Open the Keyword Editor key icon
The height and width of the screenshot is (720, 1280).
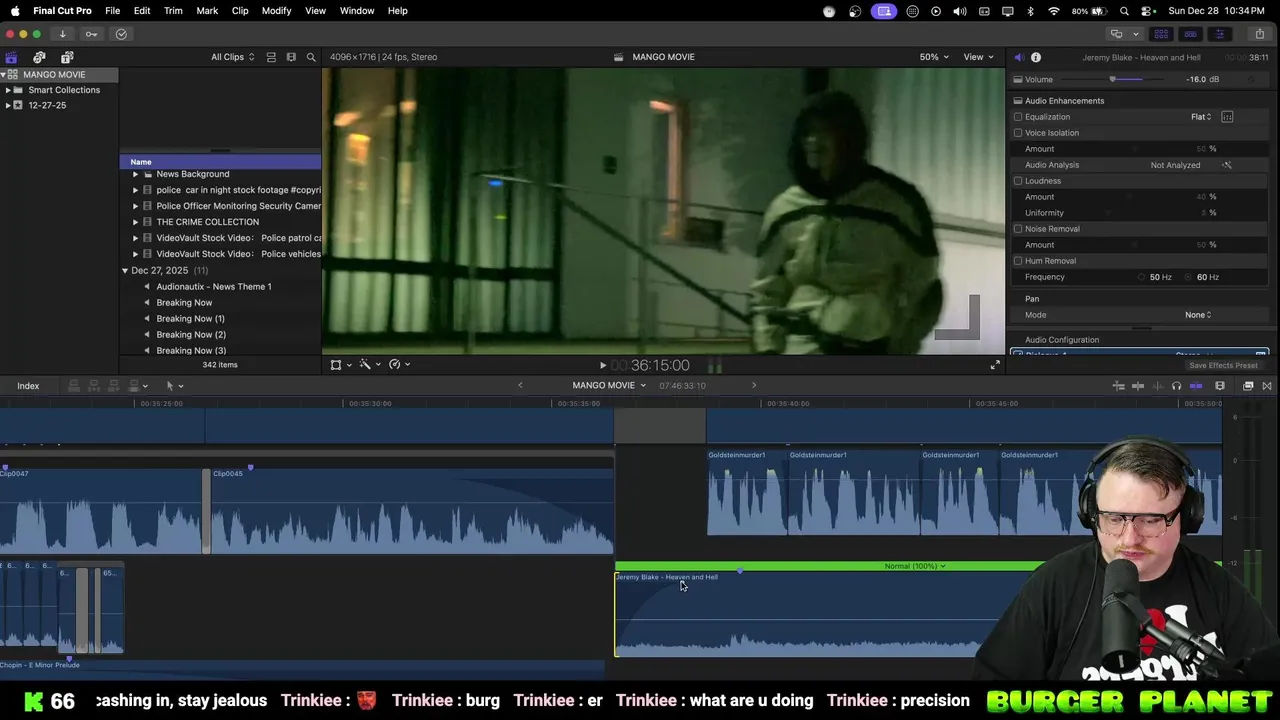(91, 34)
